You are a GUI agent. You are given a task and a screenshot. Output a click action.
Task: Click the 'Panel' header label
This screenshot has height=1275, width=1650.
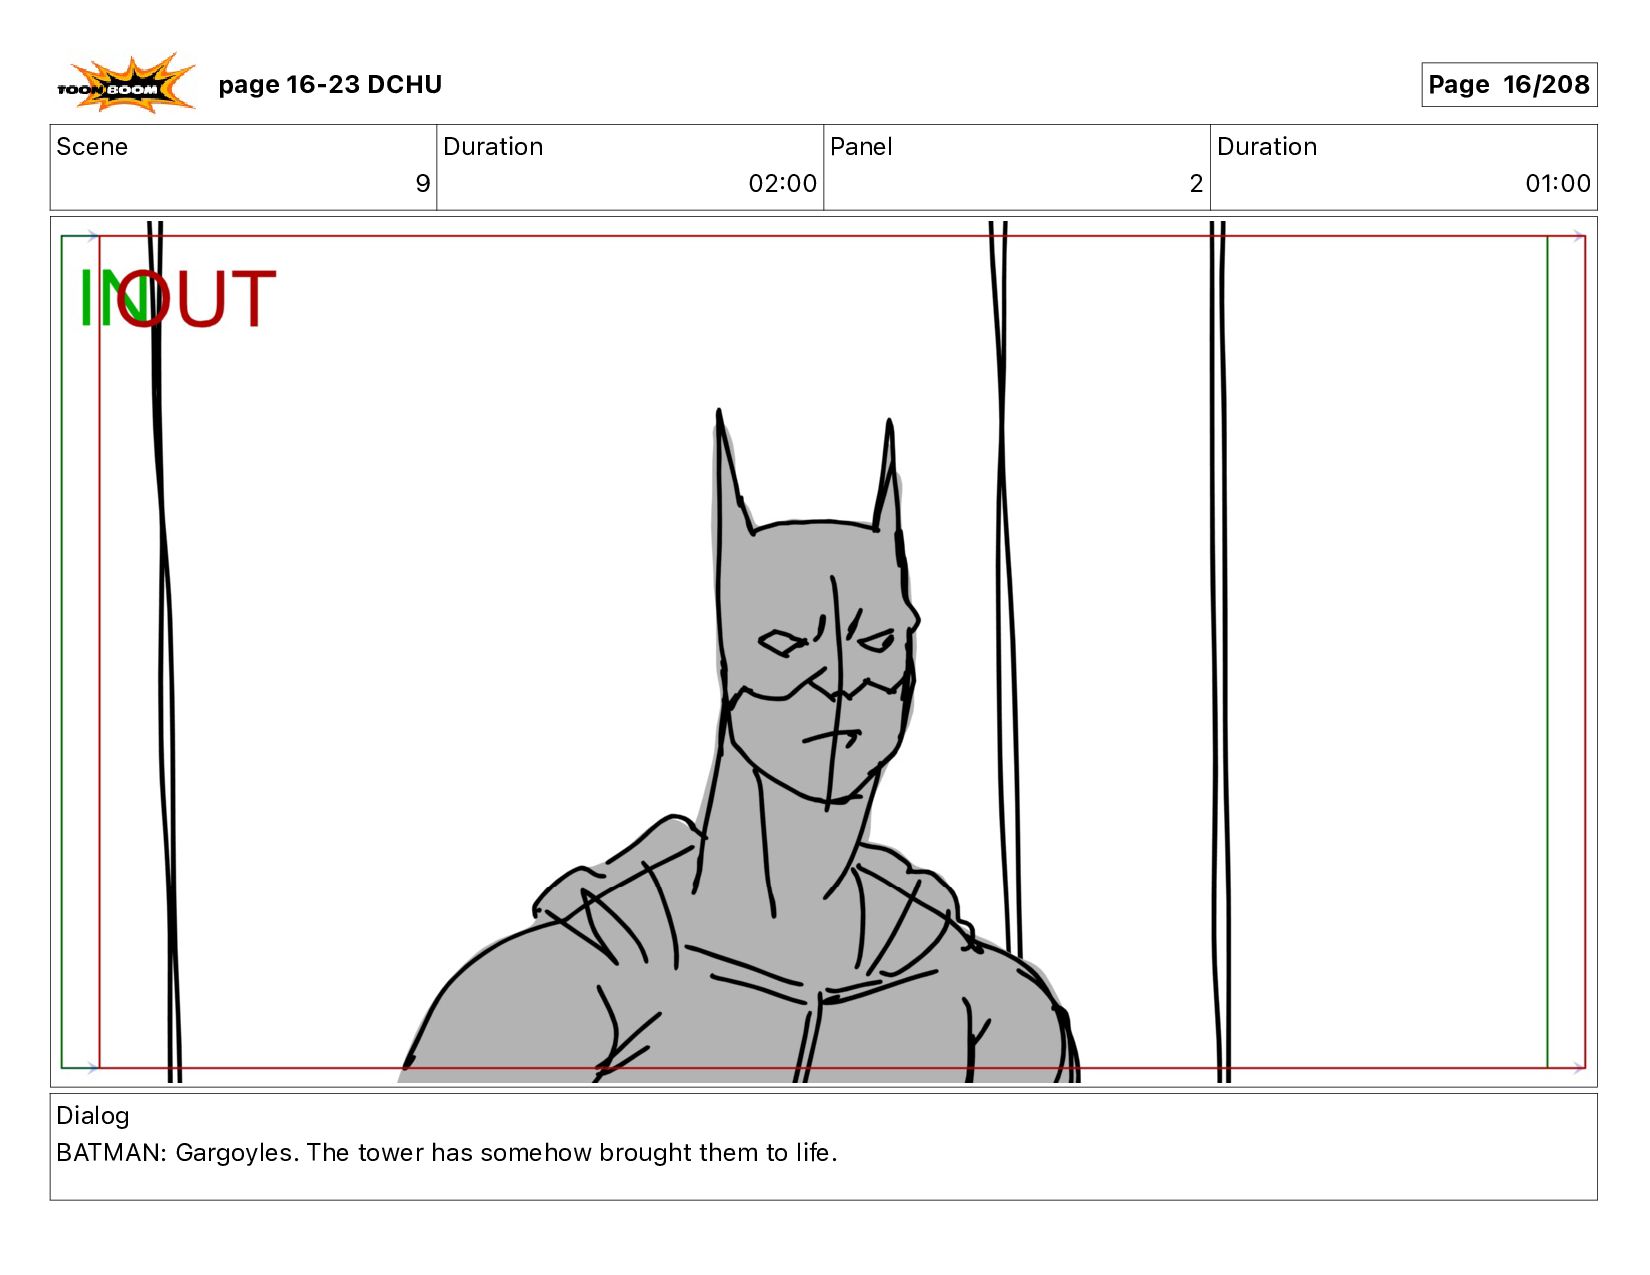[x=861, y=147]
